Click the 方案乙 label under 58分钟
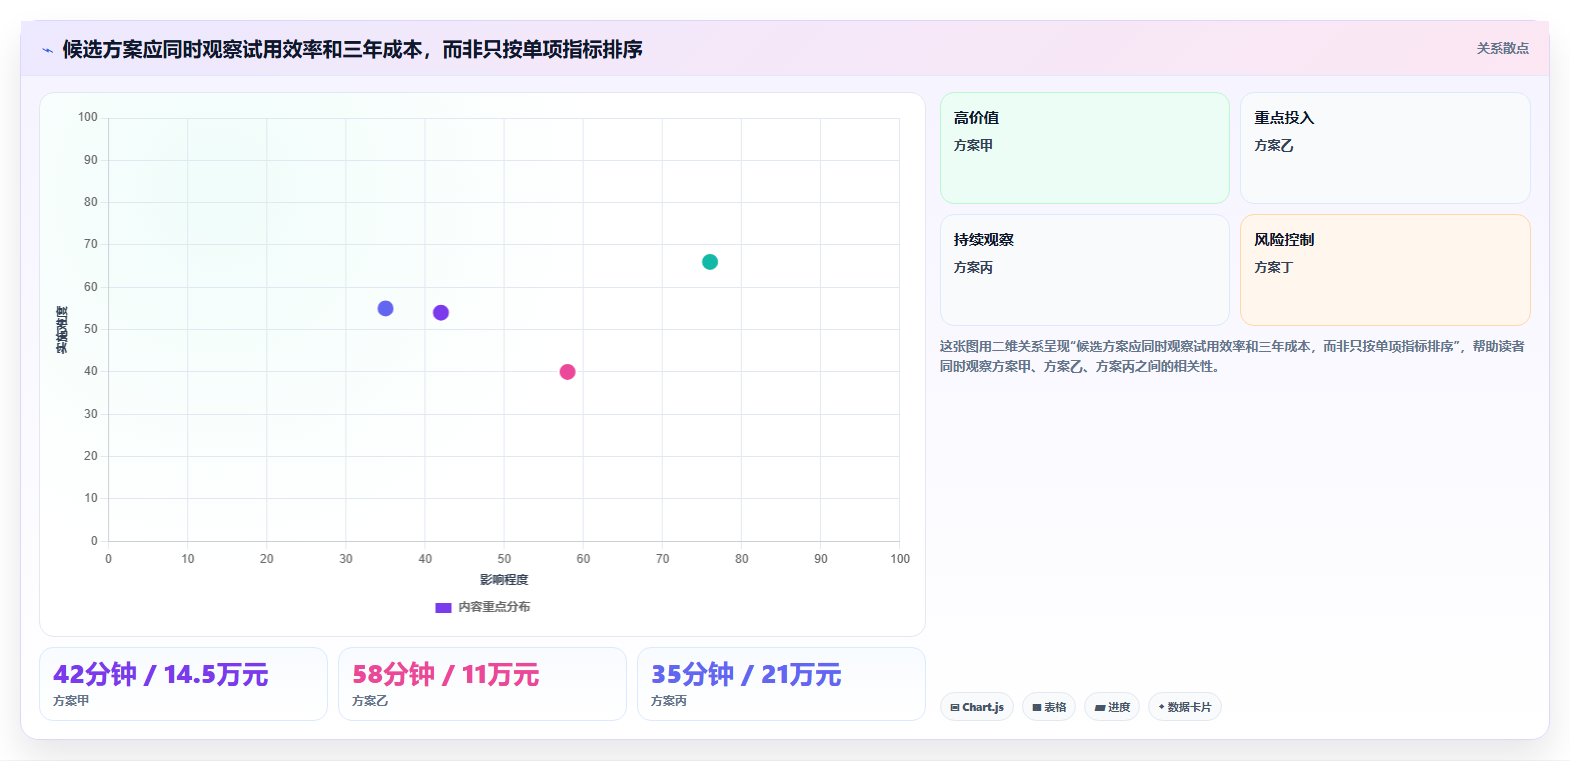Viewport: 1570px width, 761px height. coord(370,701)
